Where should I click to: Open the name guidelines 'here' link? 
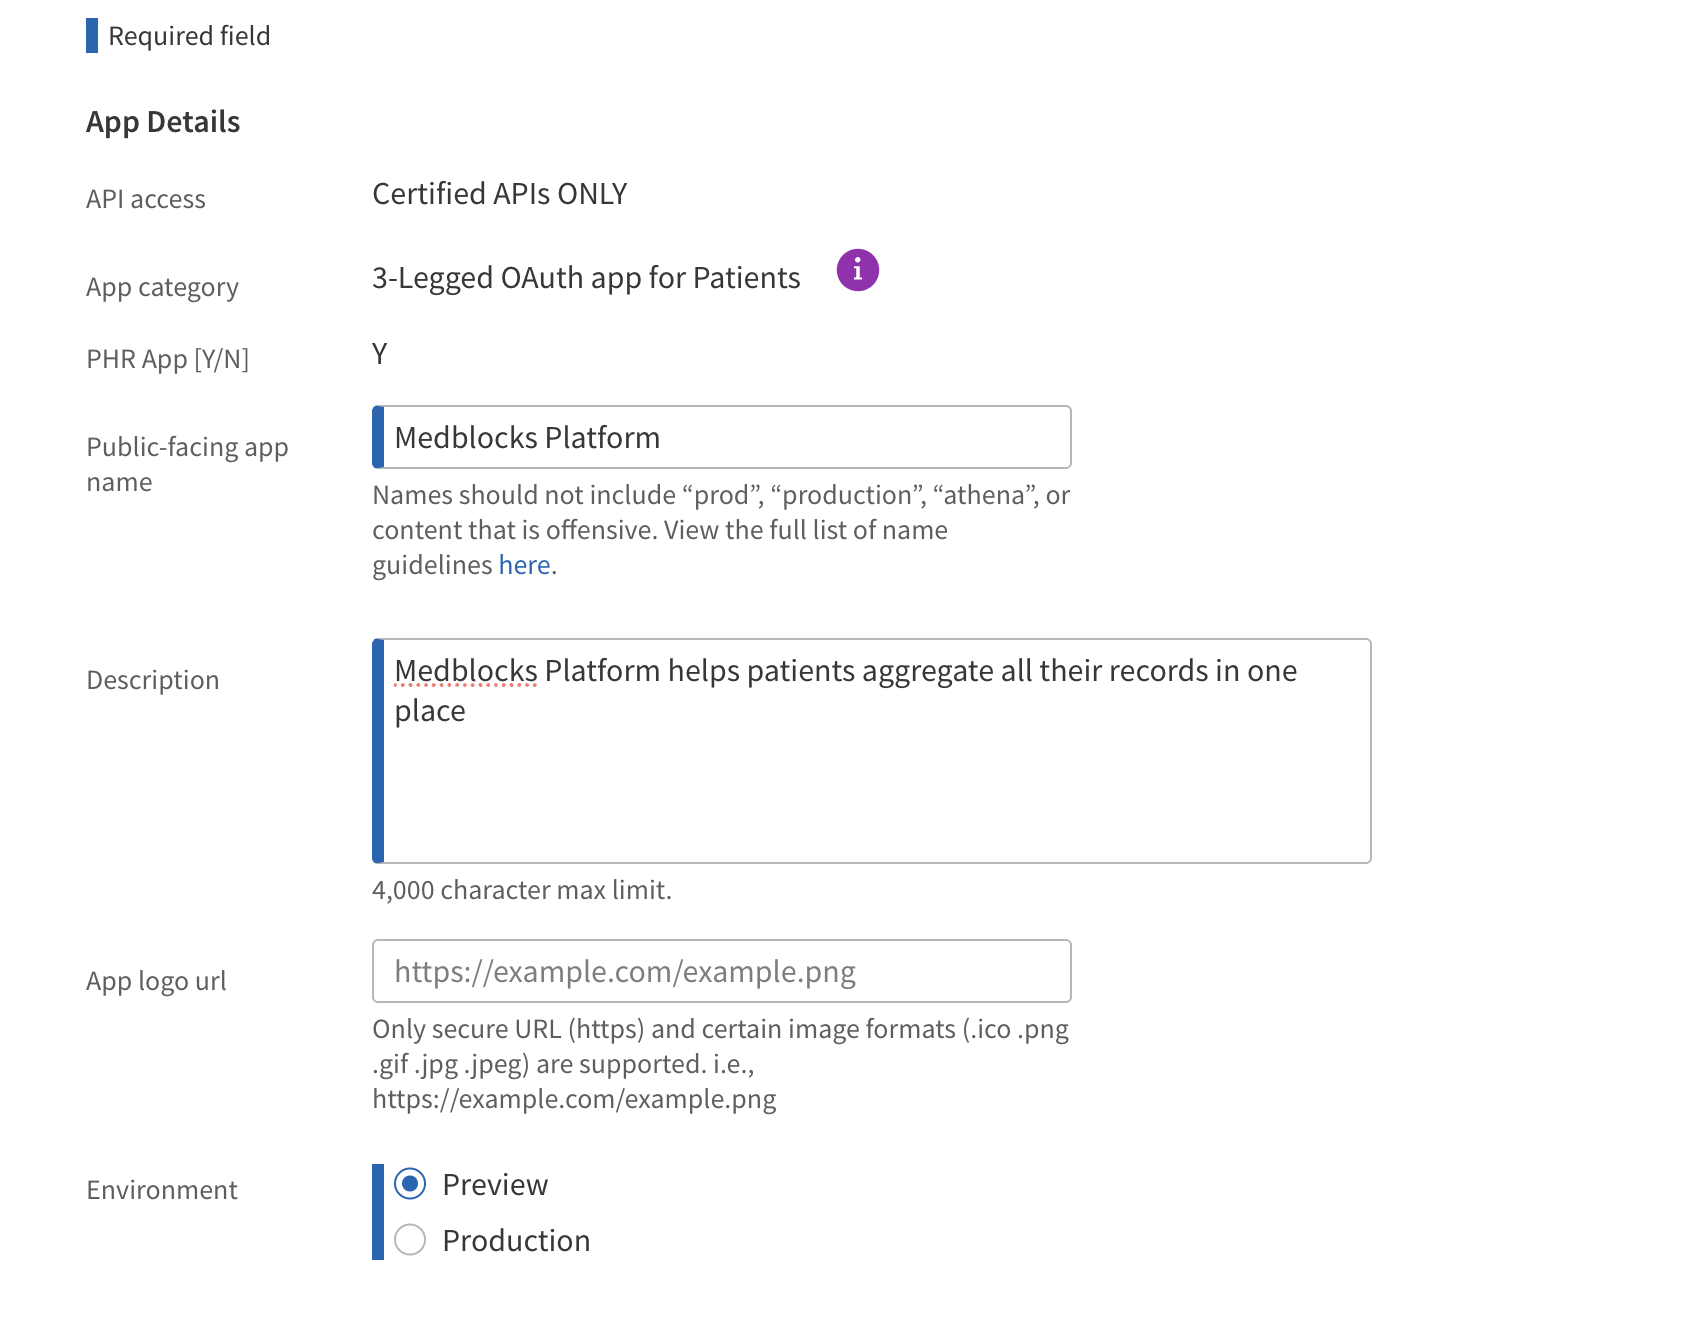point(524,565)
